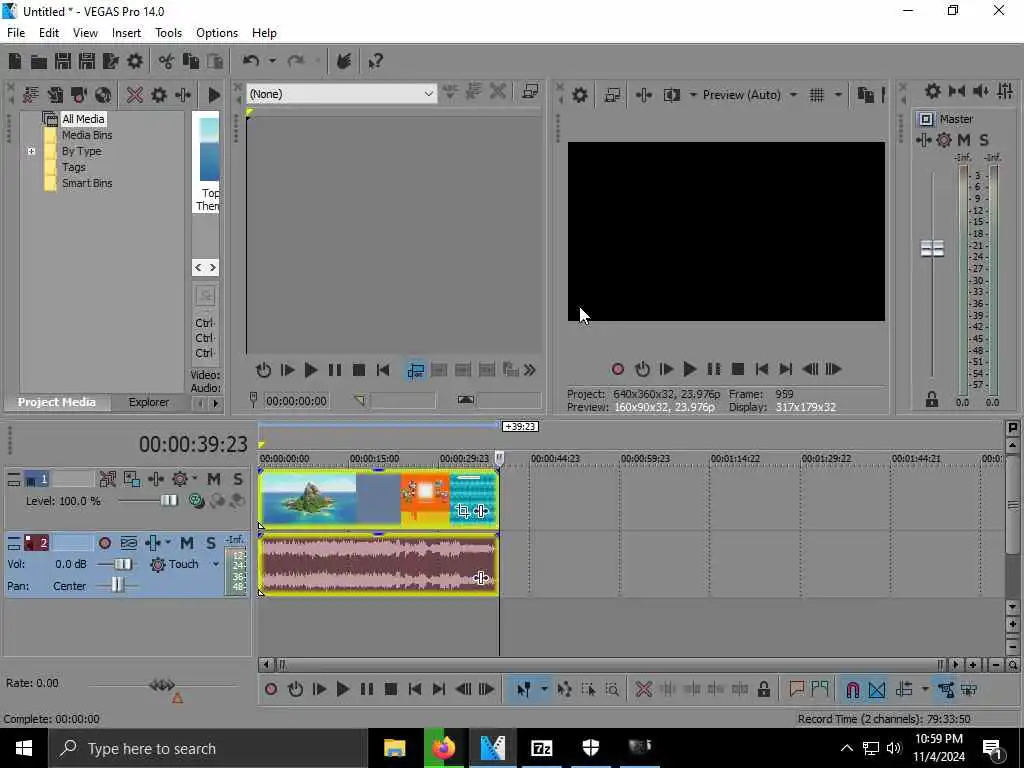The height and width of the screenshot is (768, 1024).
Task: Switch to the Explorer tab
Action: pyautogui.click(x=149, y=402)
